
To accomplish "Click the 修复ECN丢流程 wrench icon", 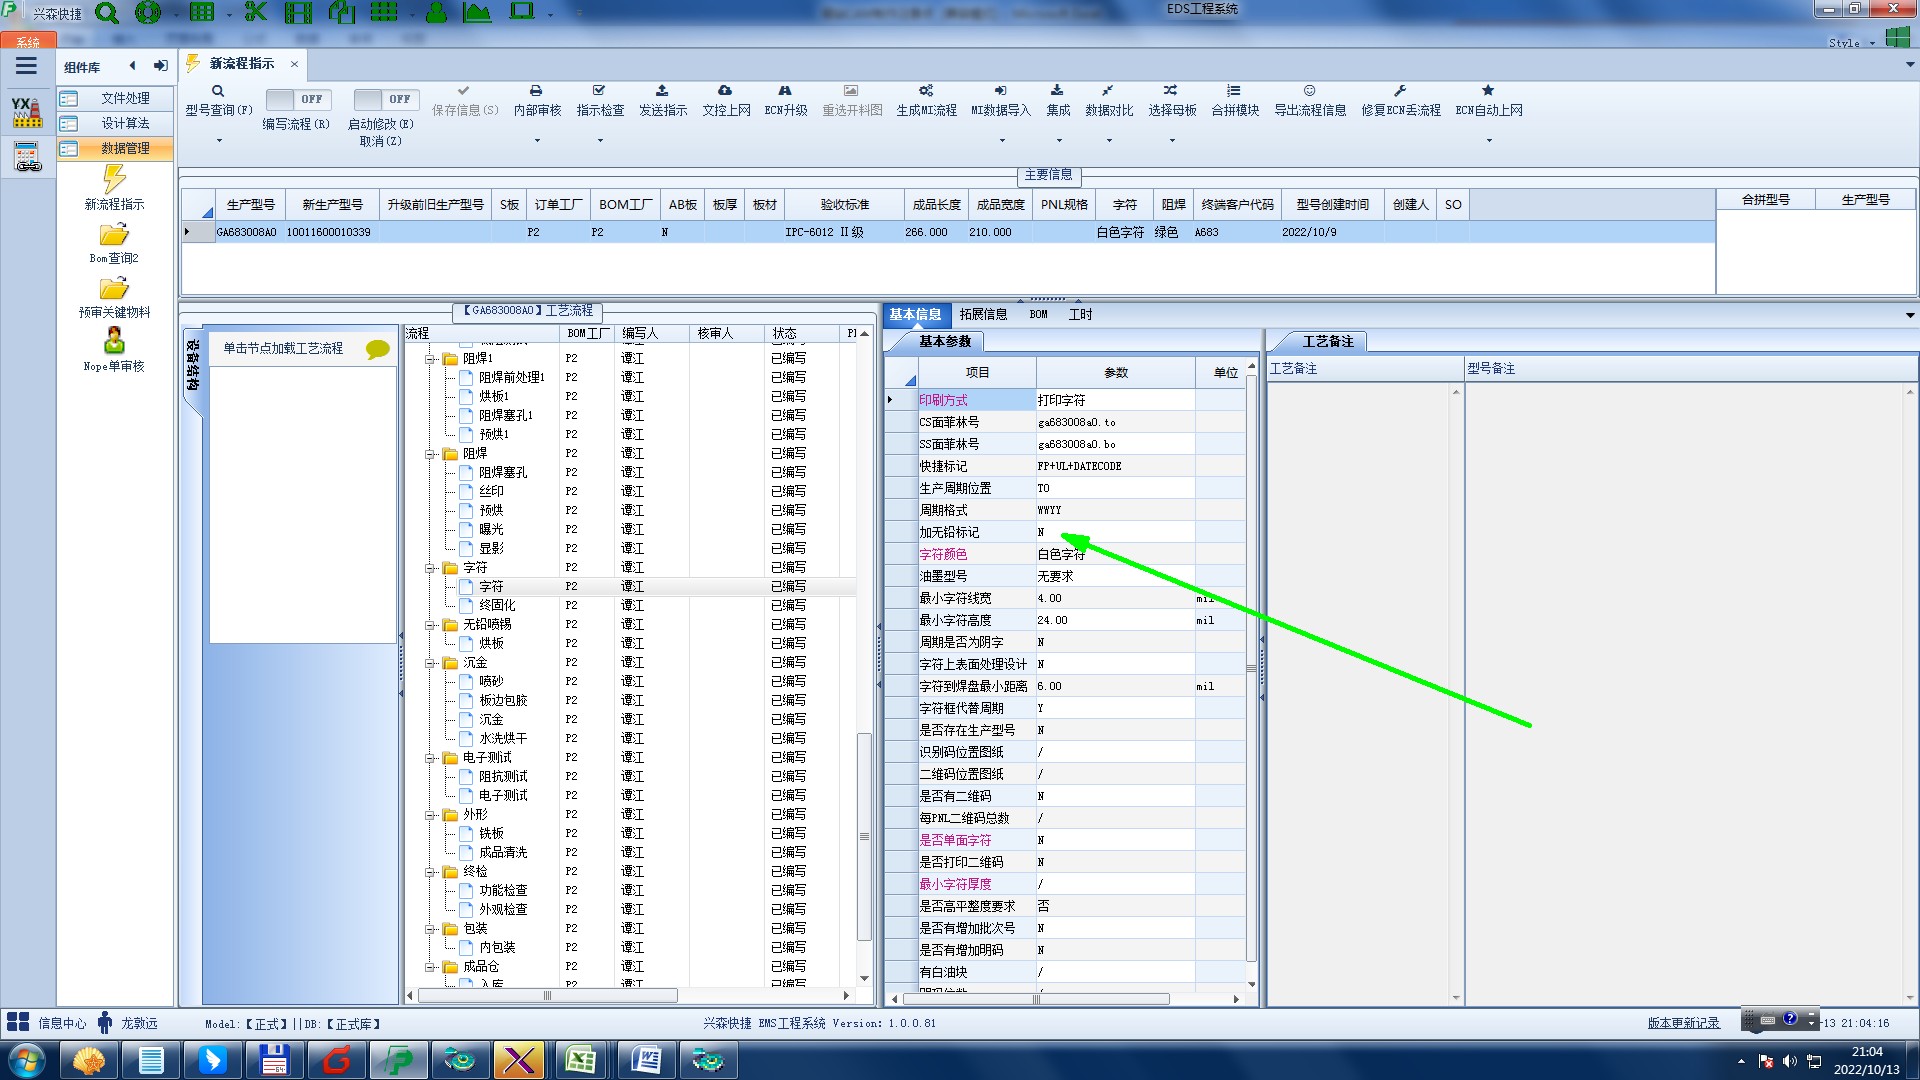I will point(1400,91).
